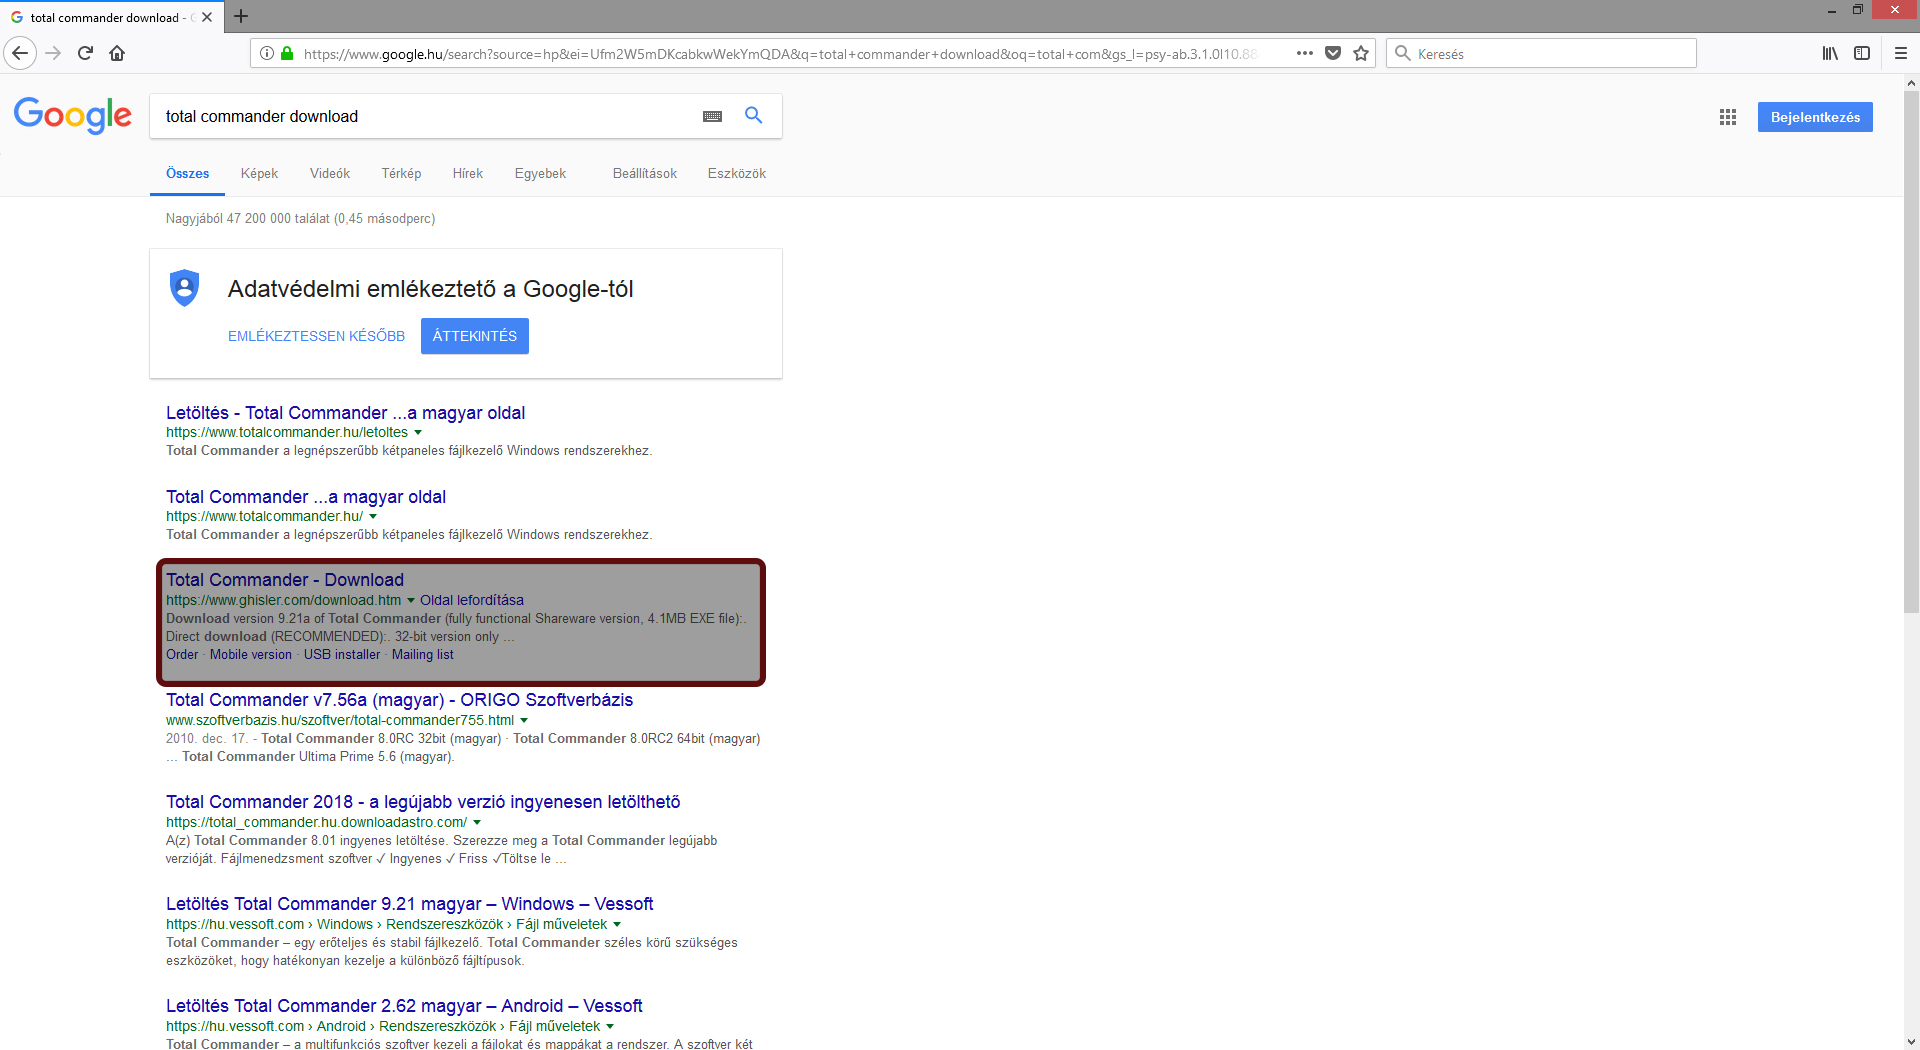Expand dropdown arrow beside szoftverbazis.hu result URL

(x=524, y=721)
